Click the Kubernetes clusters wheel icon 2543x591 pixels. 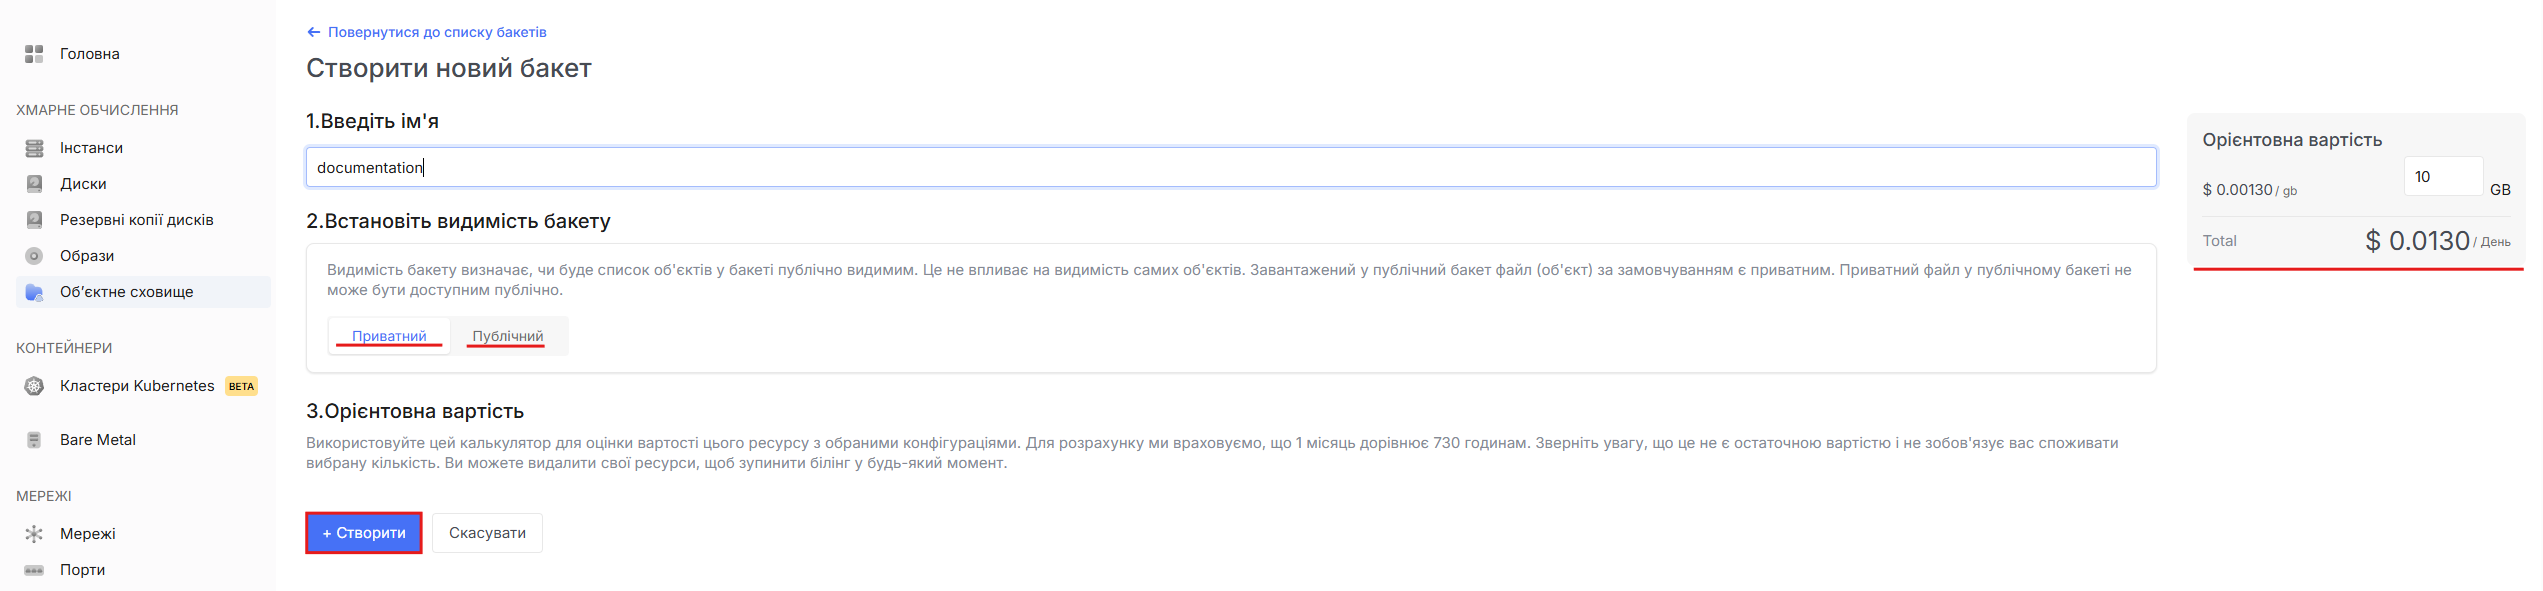coord(34,386)
